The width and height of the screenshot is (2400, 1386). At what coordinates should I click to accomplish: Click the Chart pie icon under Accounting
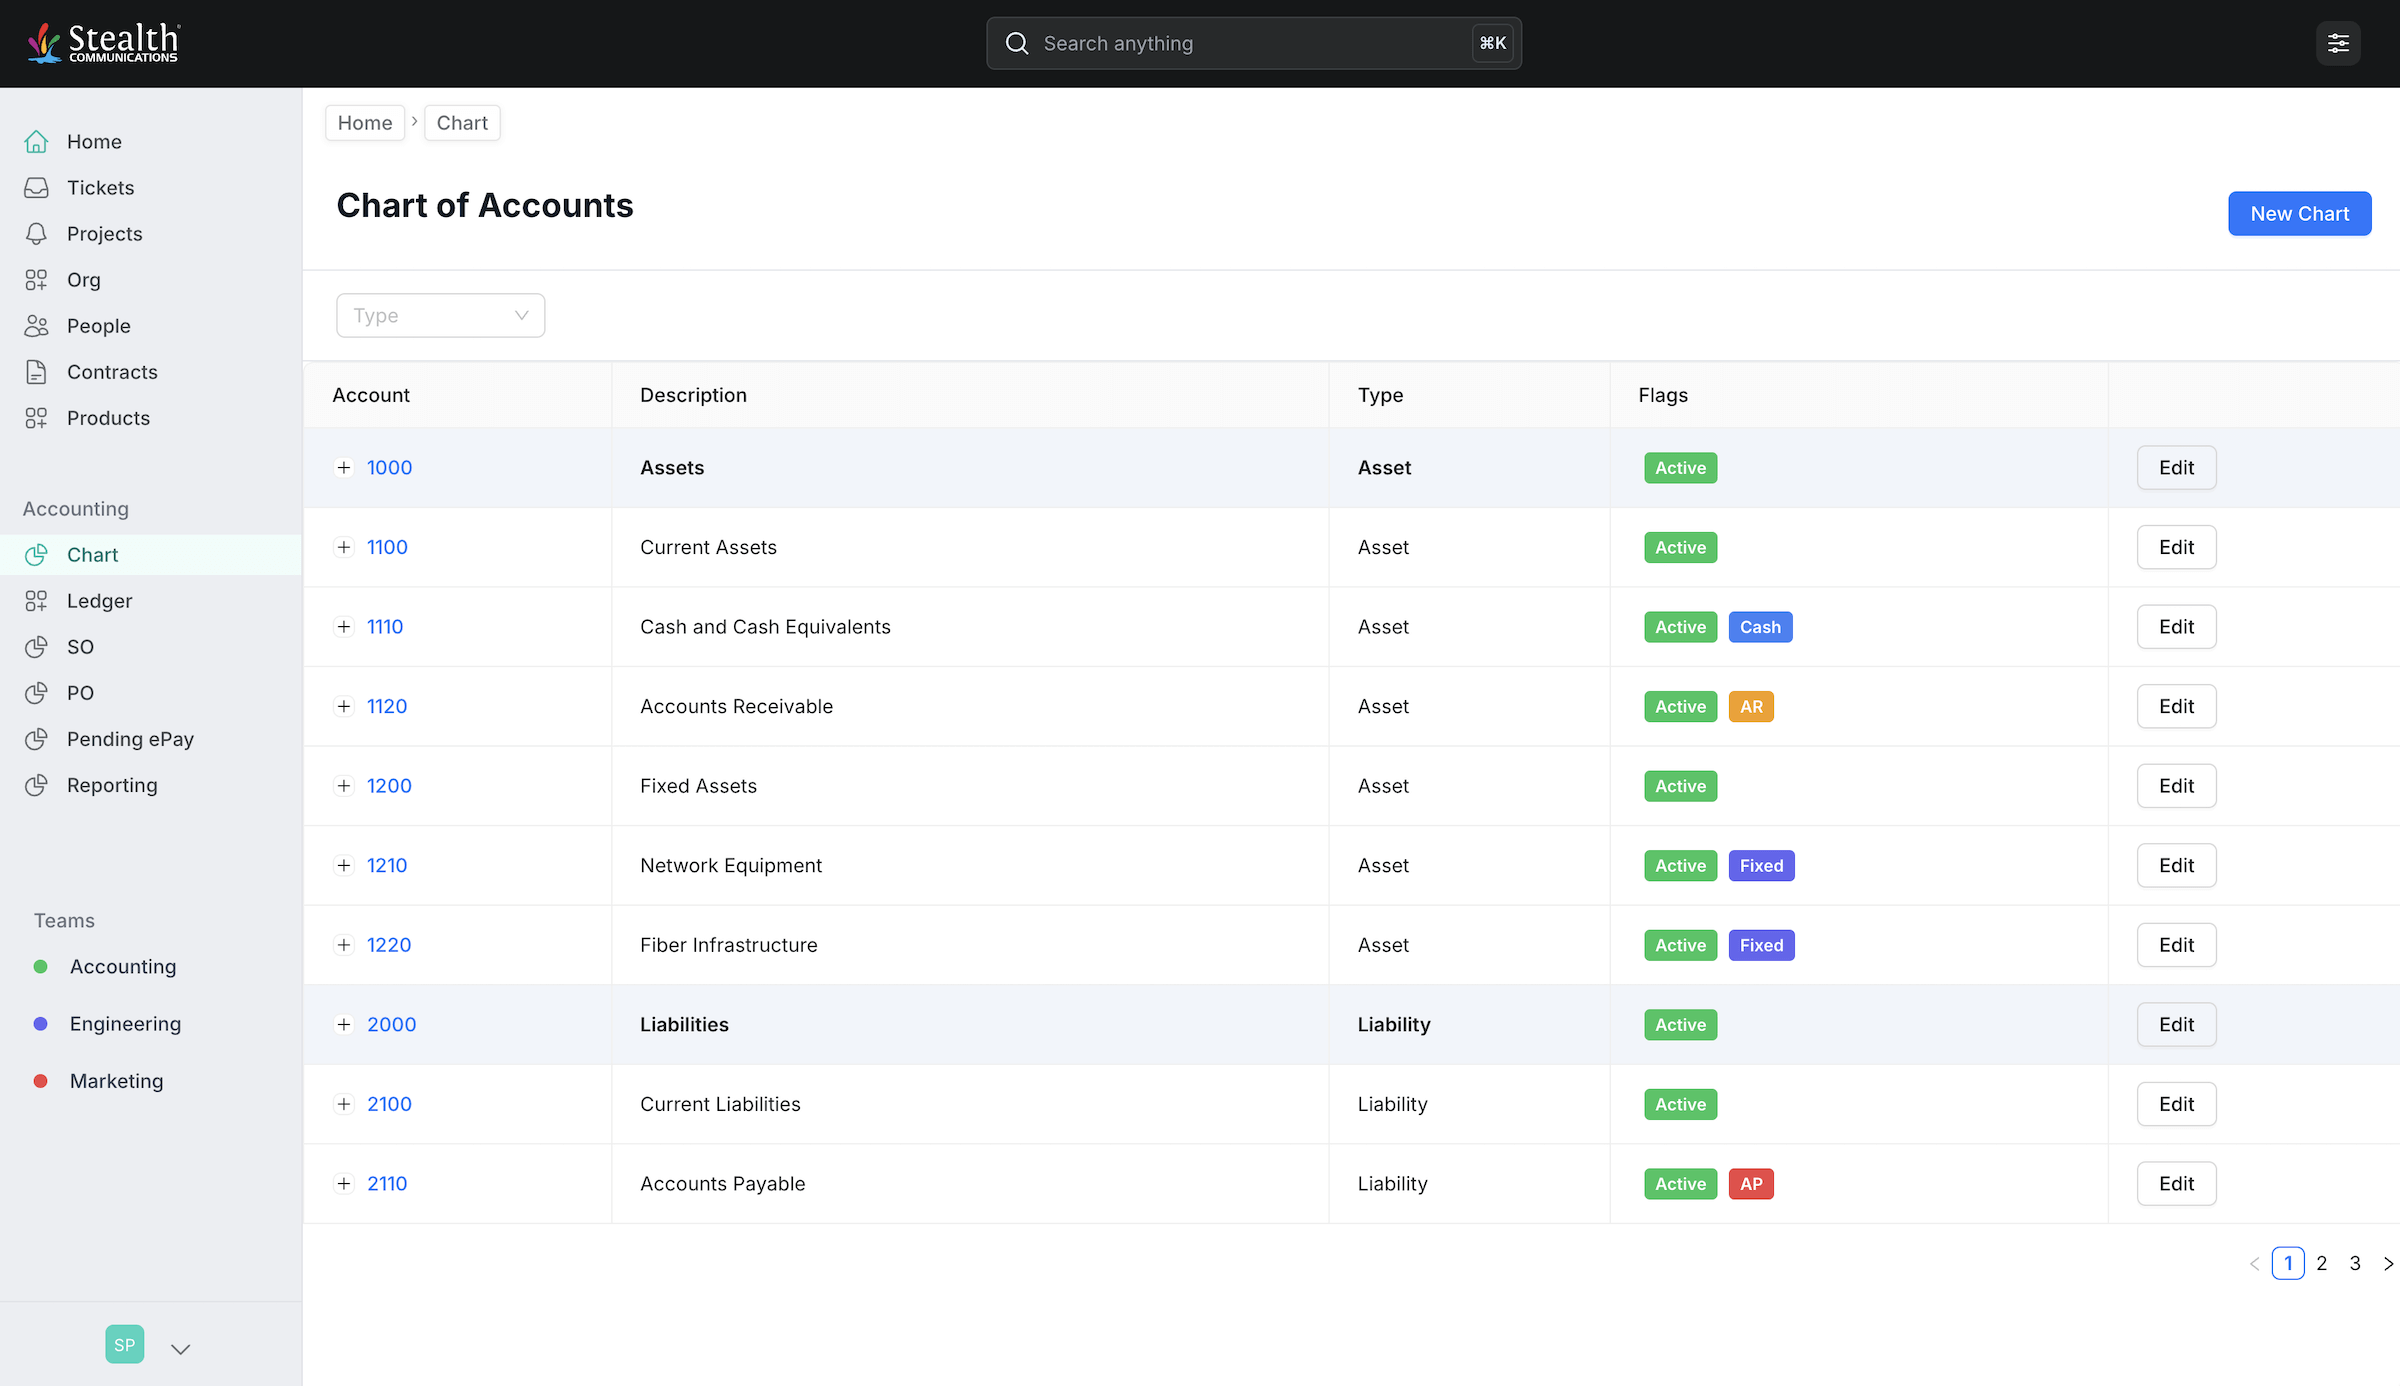coord(38,554)
